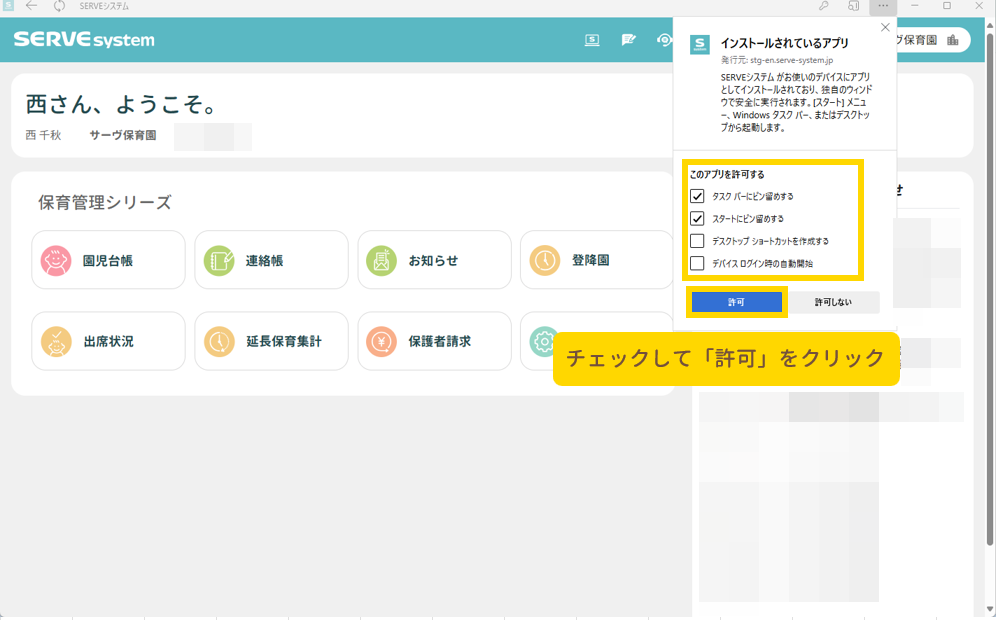This screenshot has width=996, height=620.
Task: Click the blue 許可 button
Action: [x=736, y=302]
